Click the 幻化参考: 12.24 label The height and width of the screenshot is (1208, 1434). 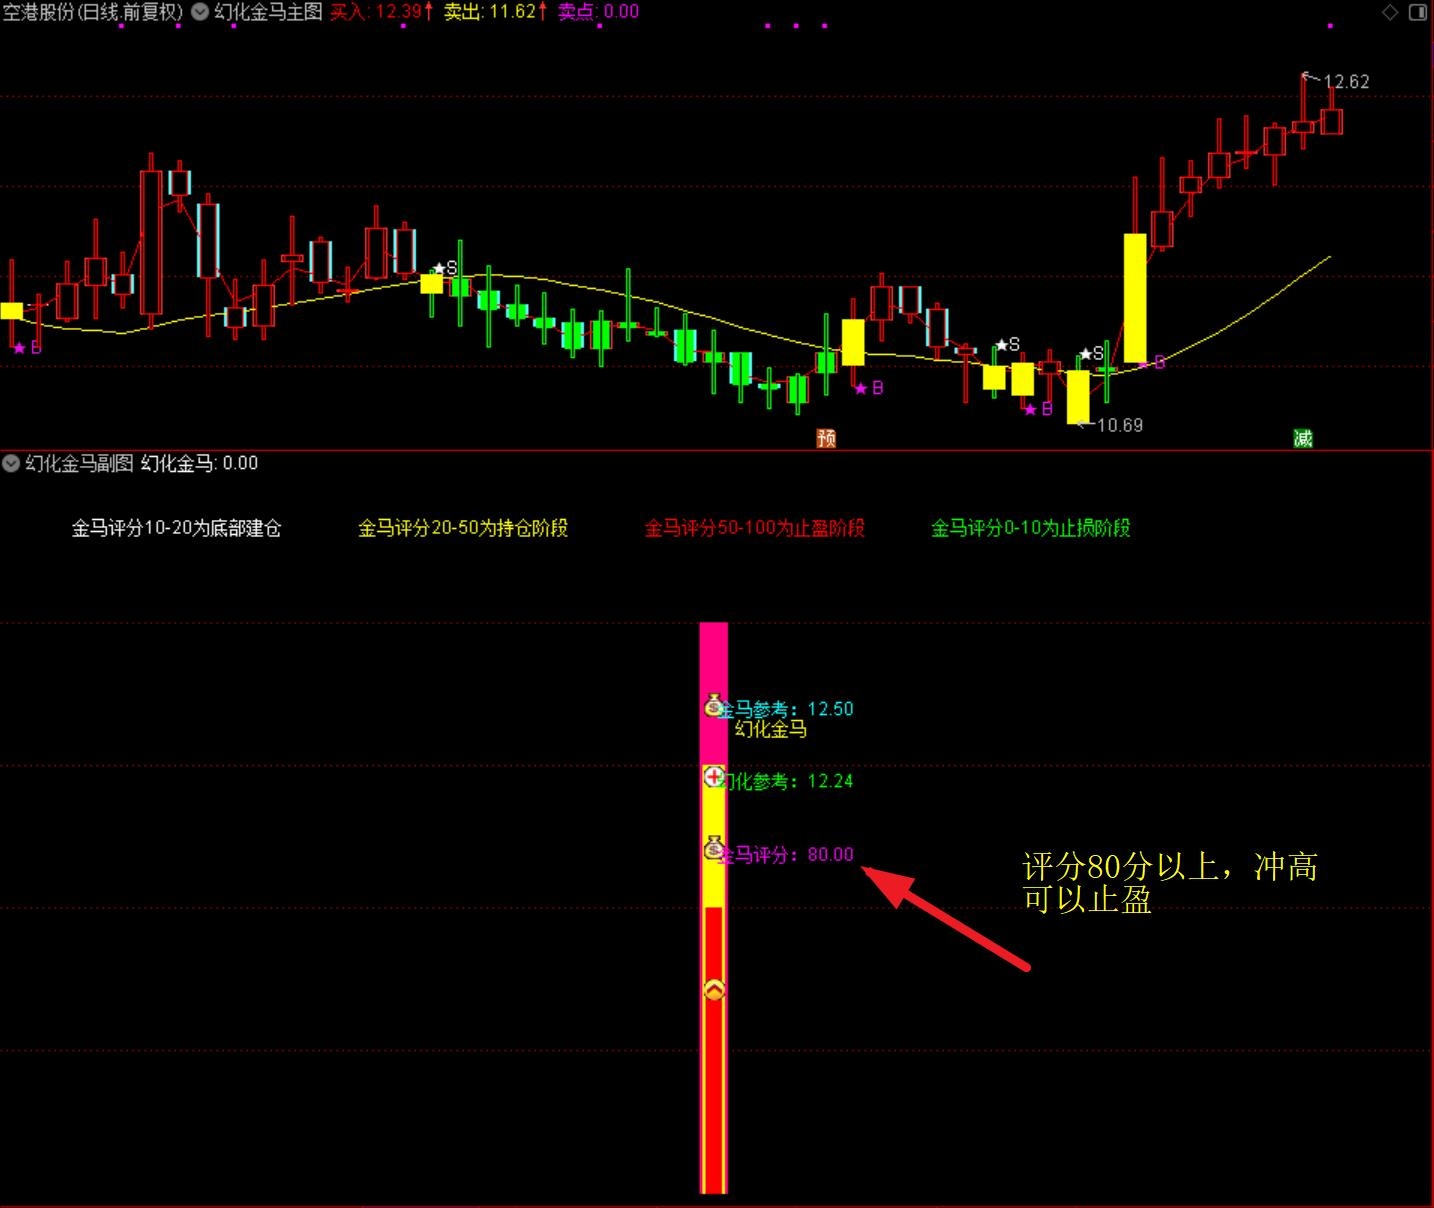pyautogui.click(x=788, y=781)
